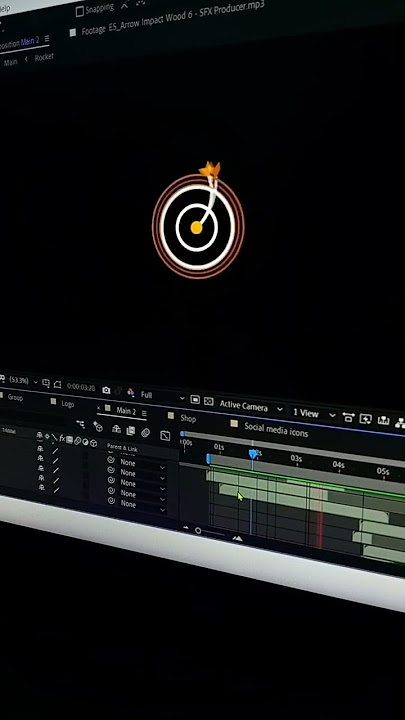Click the fast previews icon
The image size is (405, 720).
[366, 419]
